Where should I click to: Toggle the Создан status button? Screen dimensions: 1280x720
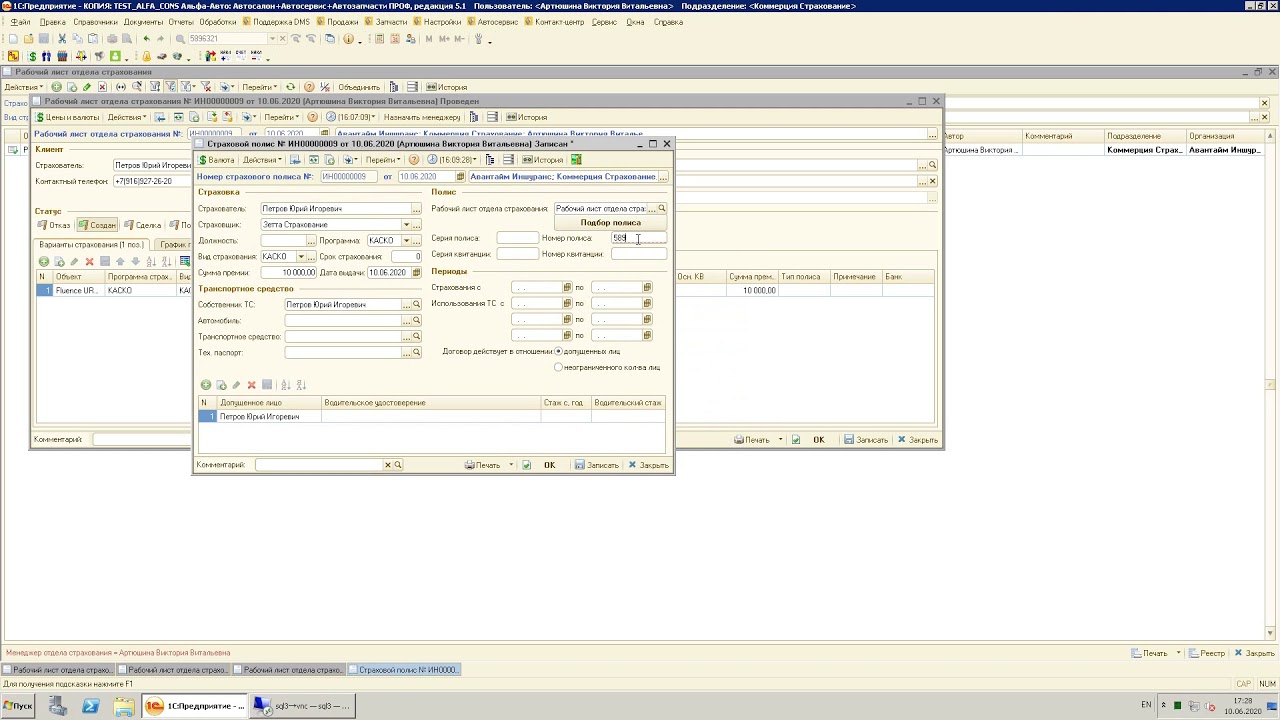coord(98,225)
